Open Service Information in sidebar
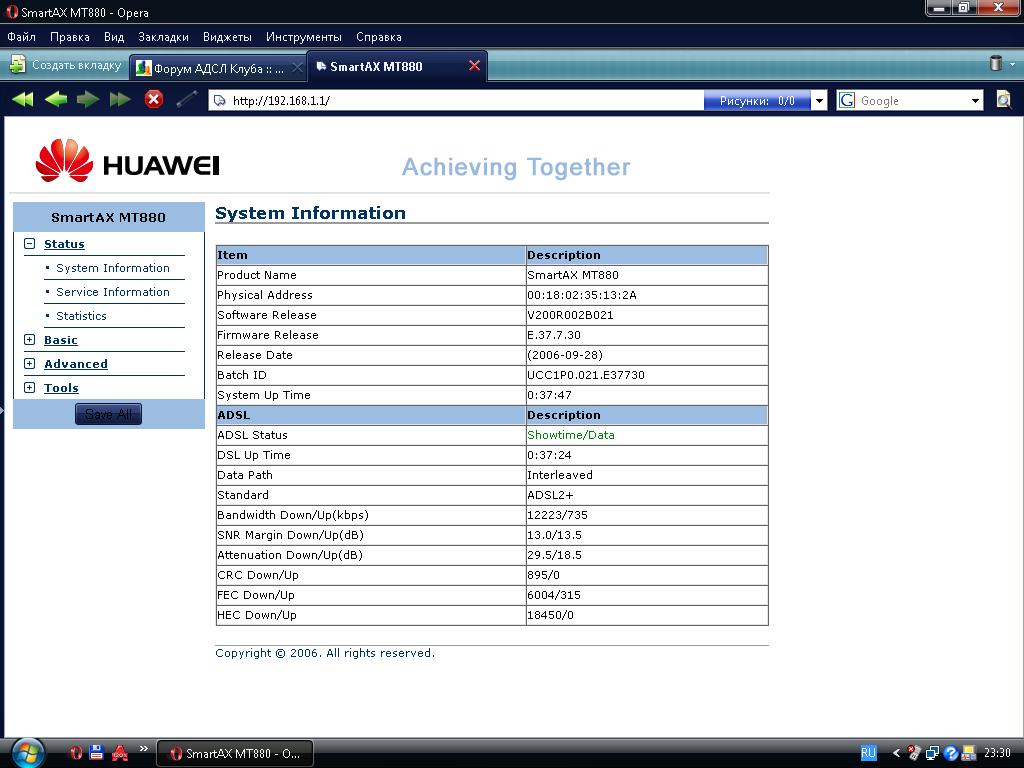 click(x=112, y=292)
